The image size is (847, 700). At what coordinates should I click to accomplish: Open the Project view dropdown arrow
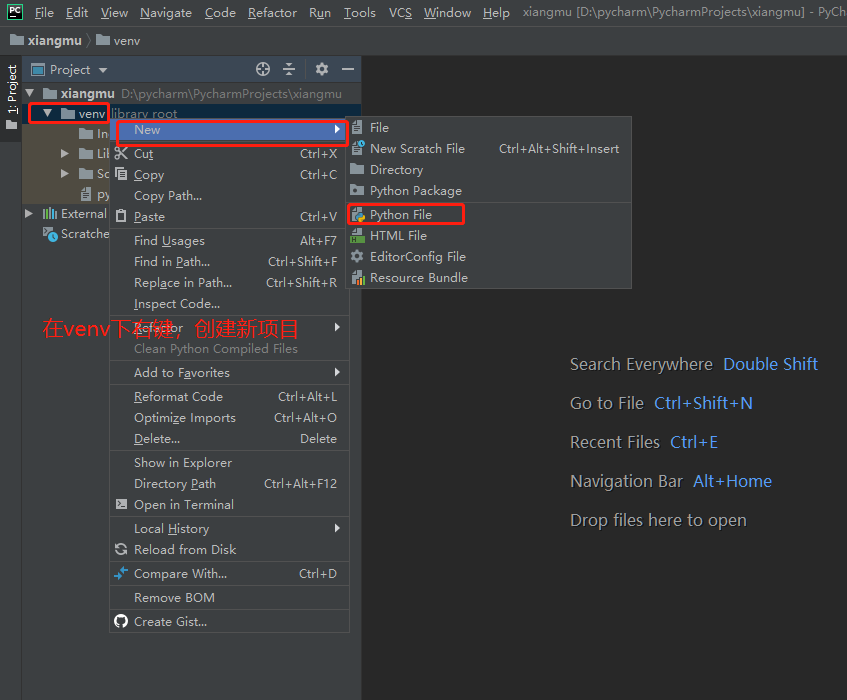click(x=103, y=70)
